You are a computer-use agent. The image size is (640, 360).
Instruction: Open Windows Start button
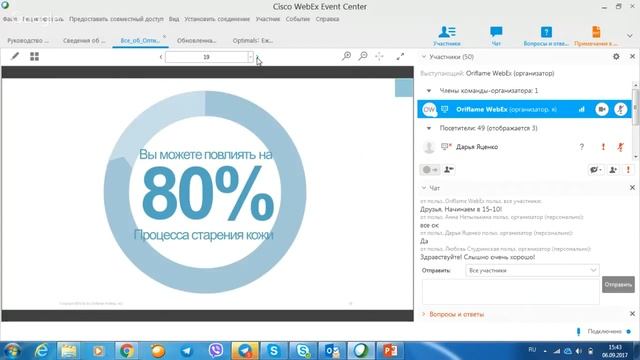(x=12, y=351)
